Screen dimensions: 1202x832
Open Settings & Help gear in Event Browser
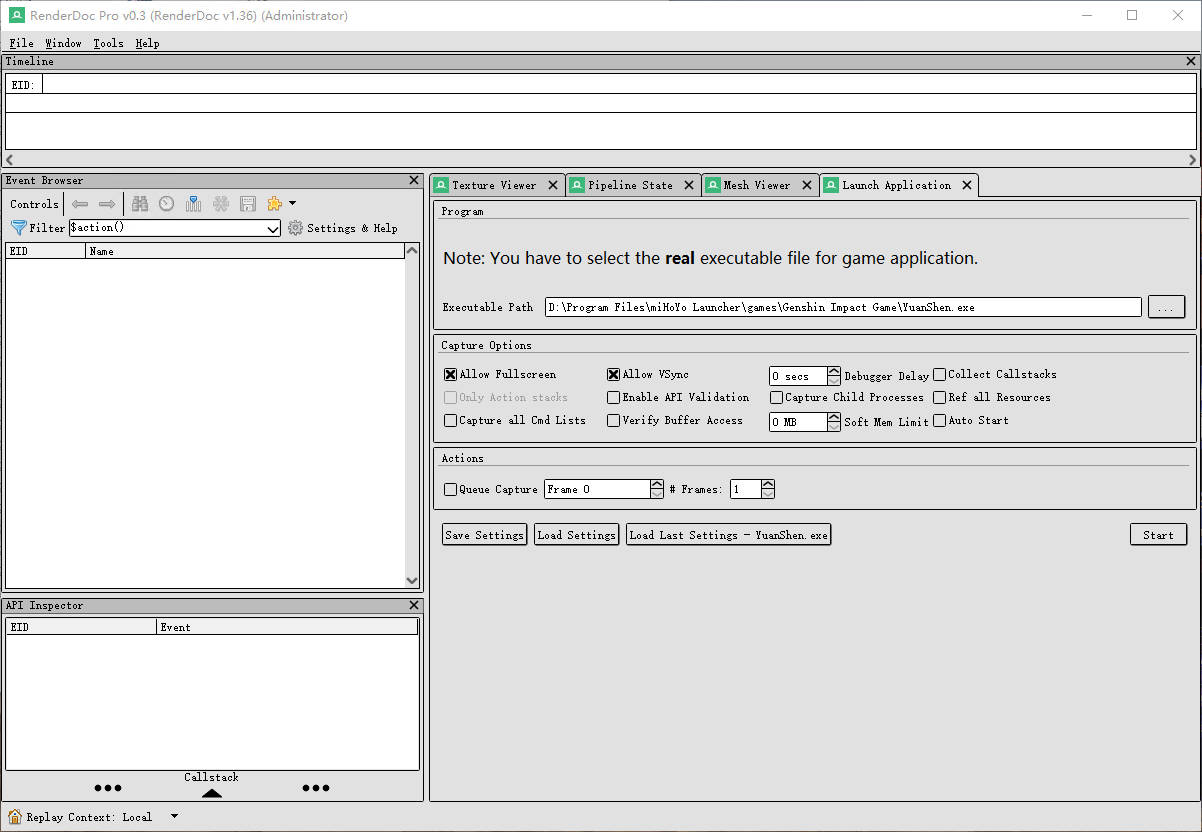tap(295, 228)
